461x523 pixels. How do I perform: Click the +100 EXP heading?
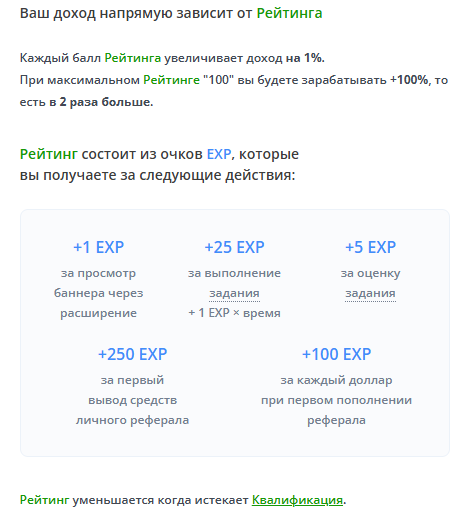click(336, 354)
